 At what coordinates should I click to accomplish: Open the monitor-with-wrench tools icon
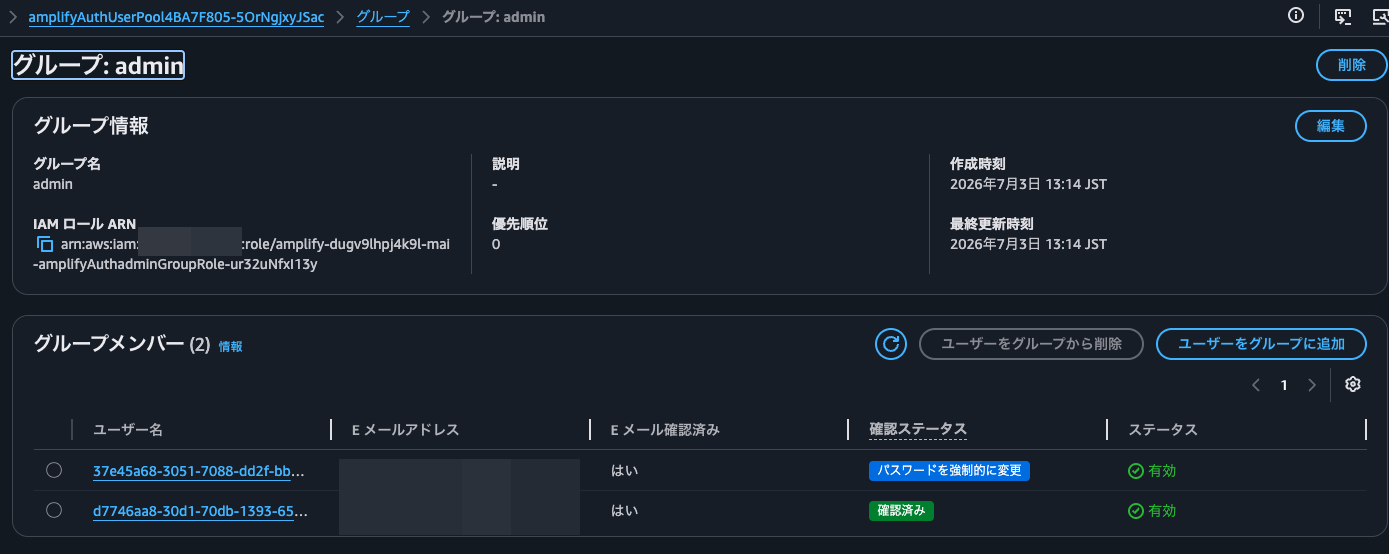click(1381, 16)
